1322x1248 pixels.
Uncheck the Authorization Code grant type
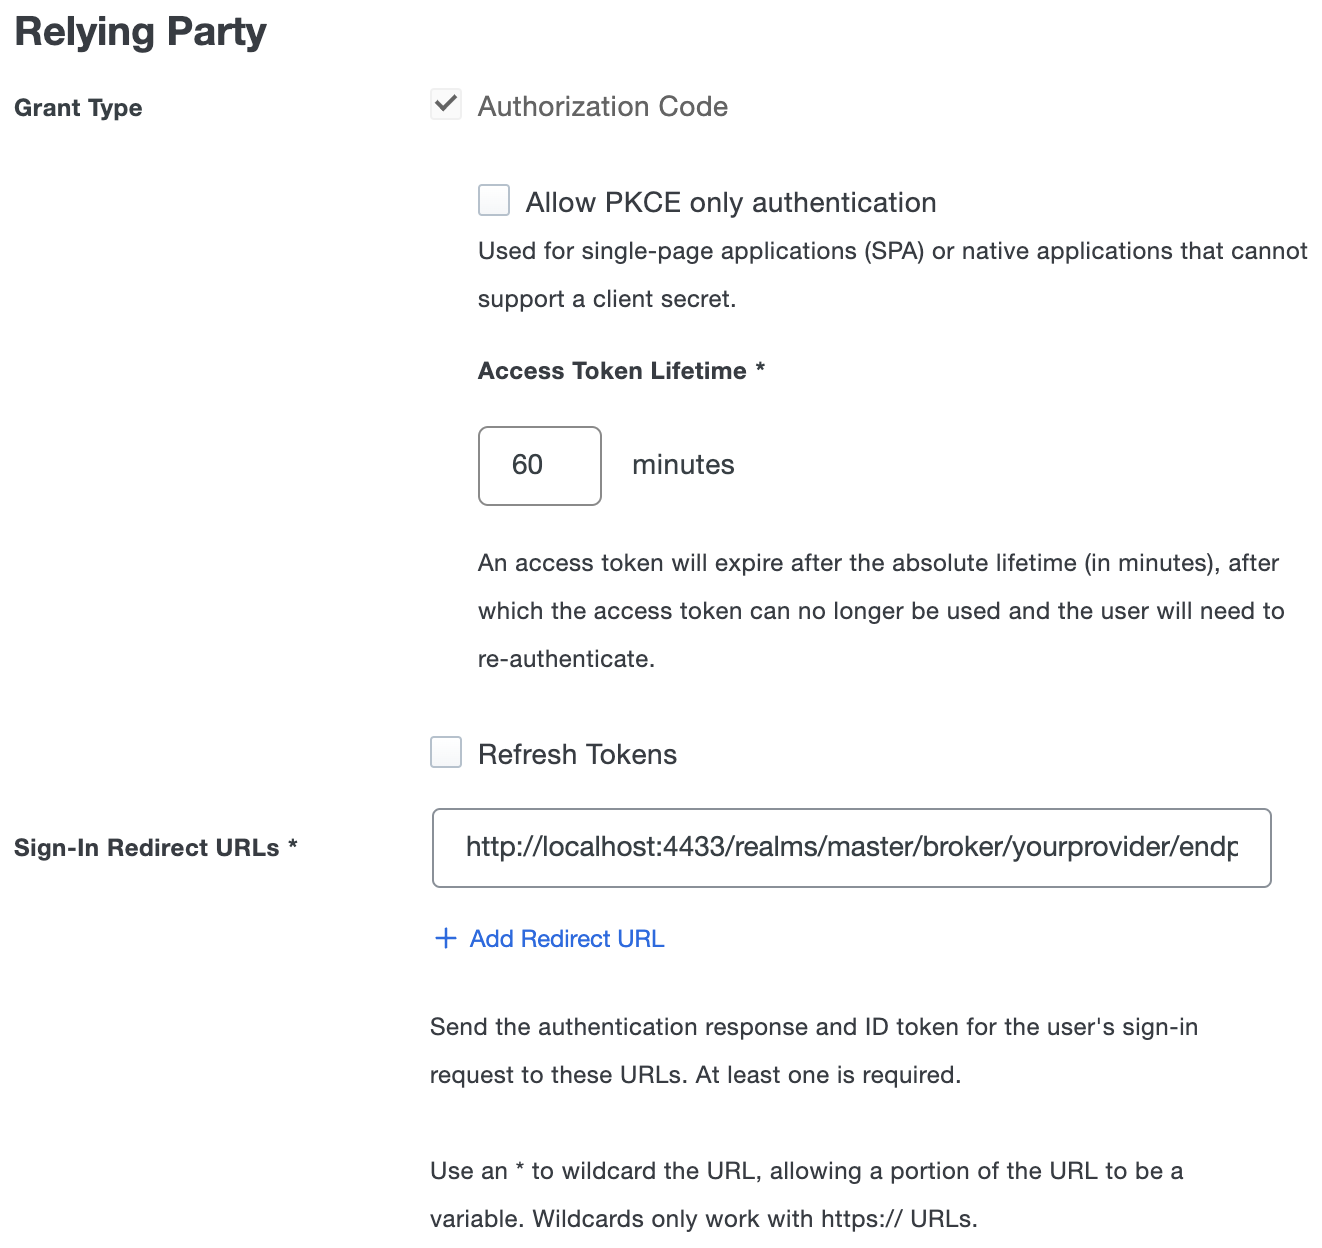pyautogui.click(x=445, y=104)
